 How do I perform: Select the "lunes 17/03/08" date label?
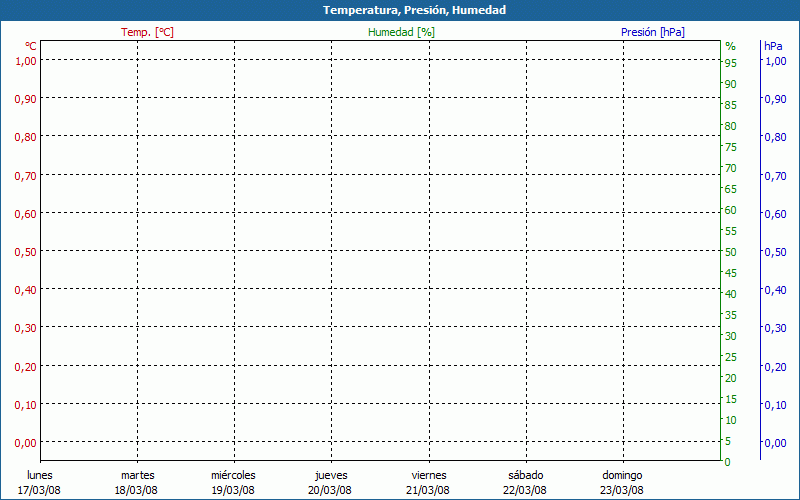point(40,482)
